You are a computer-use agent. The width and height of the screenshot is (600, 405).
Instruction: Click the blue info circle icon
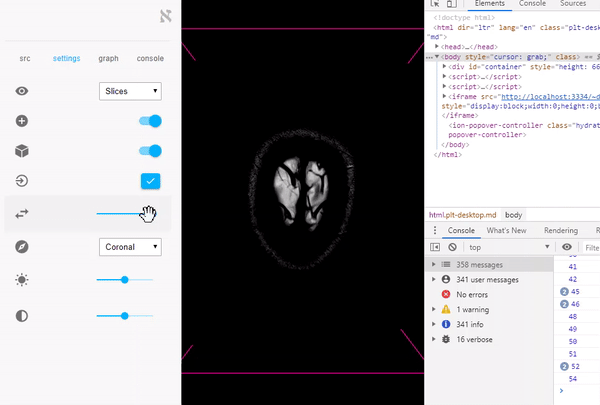tap(446, 324)
